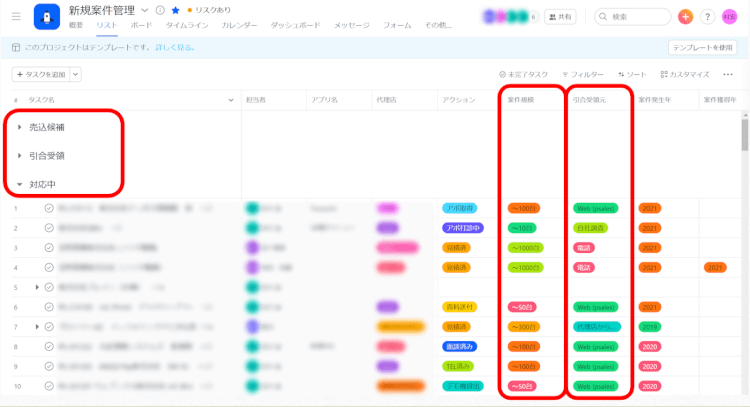750x407 pixels.
Task: Collapse the 対応中 section
Action: click(x=20, y=185)
